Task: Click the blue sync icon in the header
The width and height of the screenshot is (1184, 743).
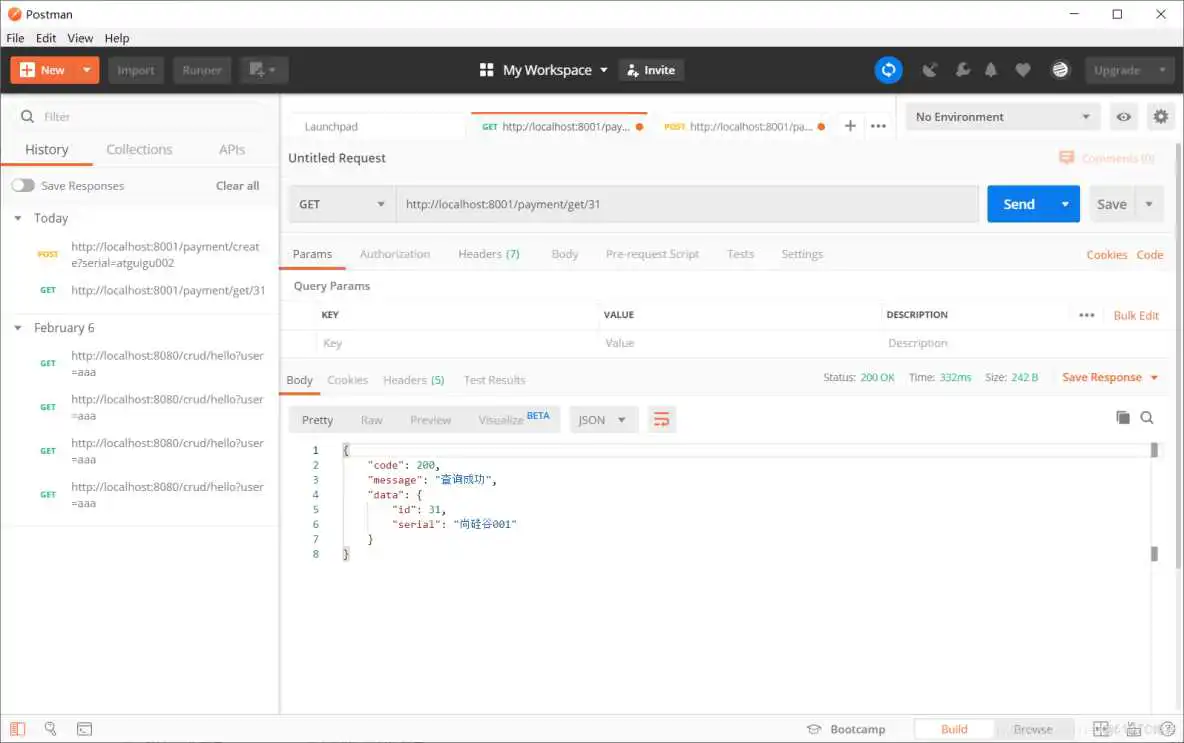Action: [x=888, y=70]
